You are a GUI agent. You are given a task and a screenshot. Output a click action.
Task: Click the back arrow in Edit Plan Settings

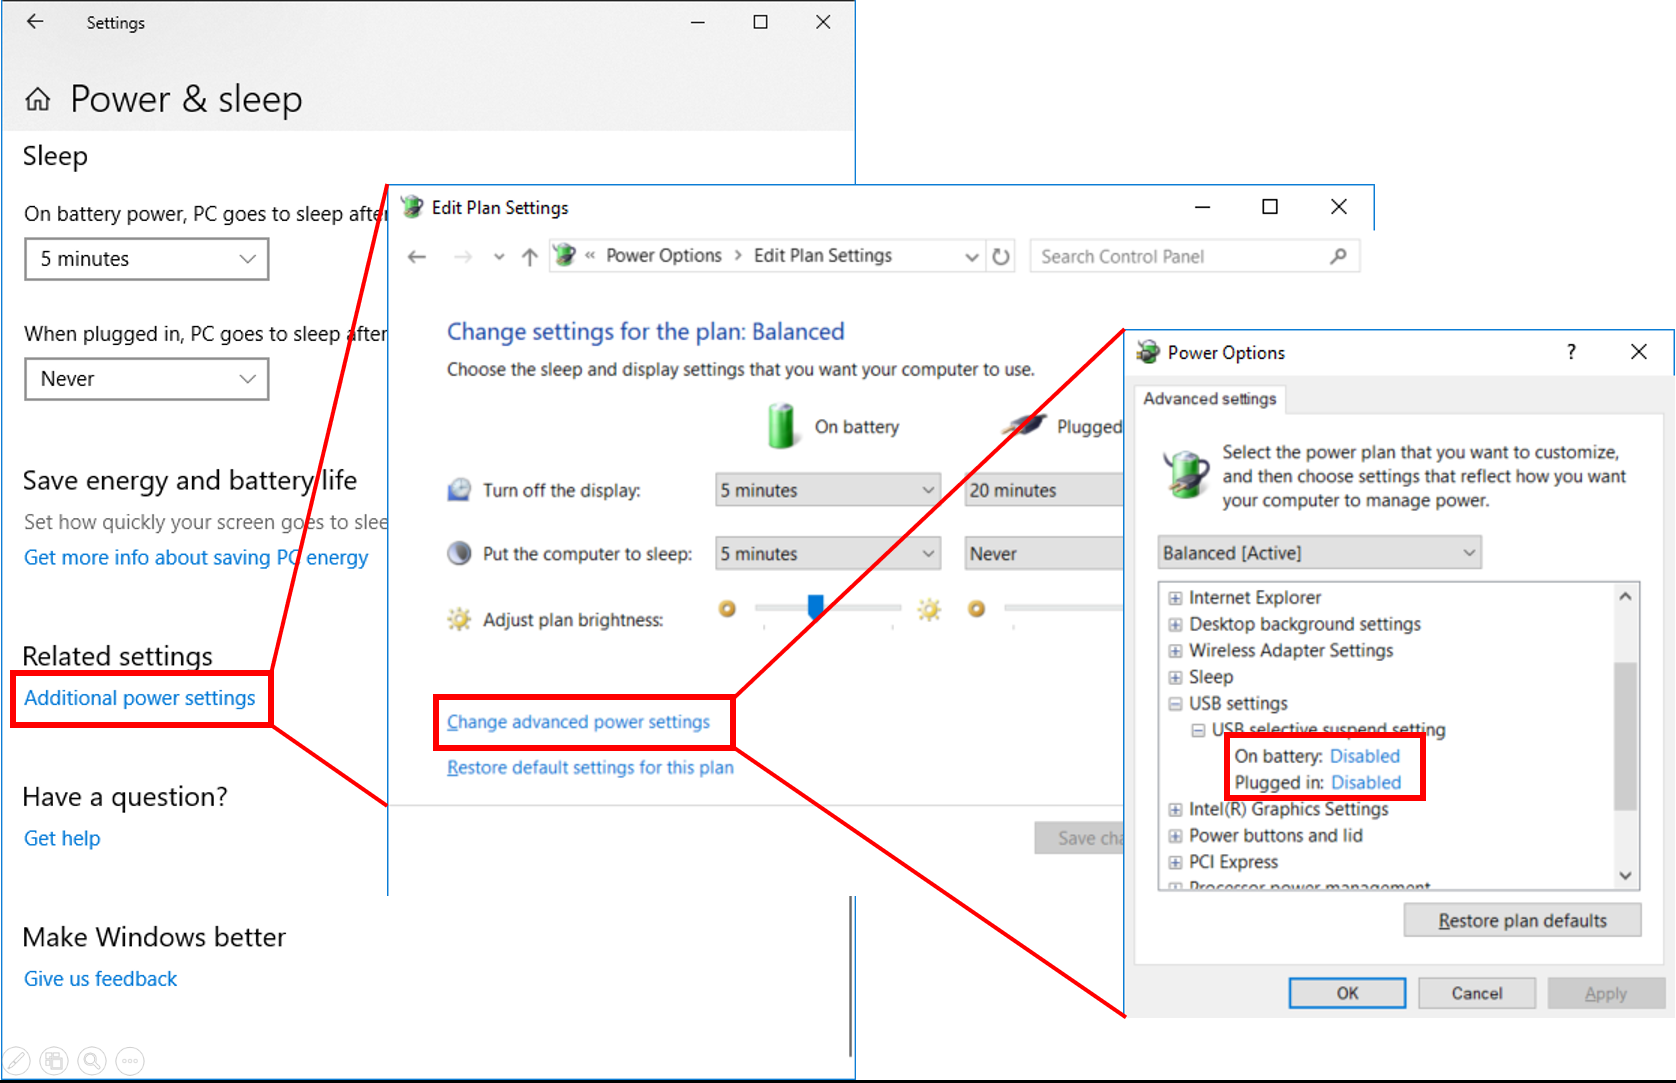coord(417,257)
